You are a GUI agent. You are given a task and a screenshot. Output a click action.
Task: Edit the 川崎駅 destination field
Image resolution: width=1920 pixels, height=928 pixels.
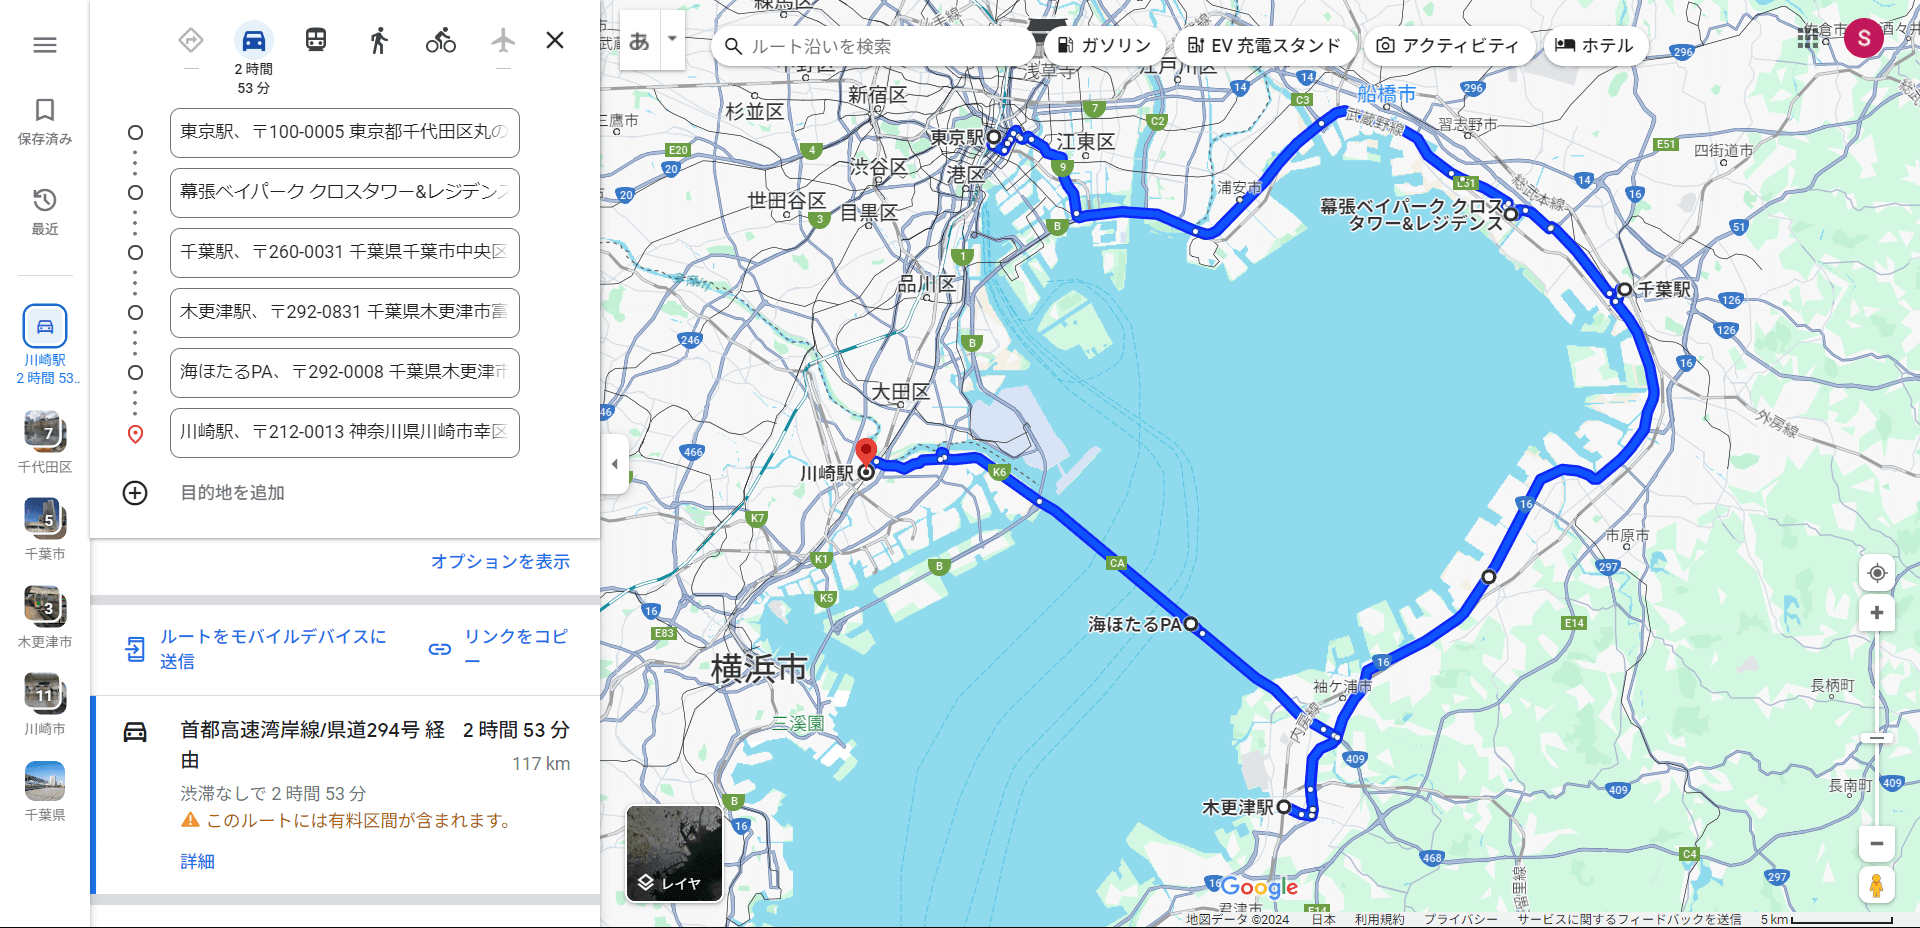point(345,433)
